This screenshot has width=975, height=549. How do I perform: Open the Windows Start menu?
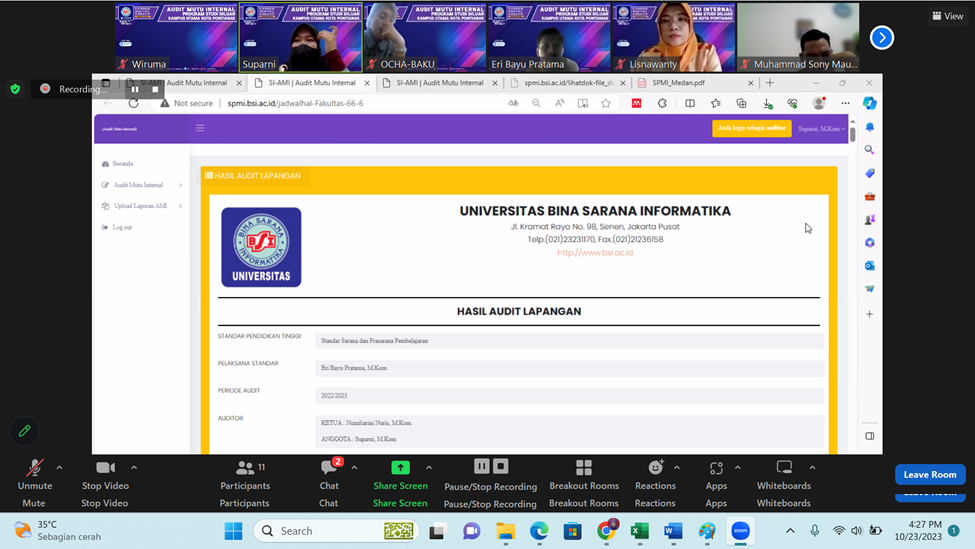[234, 531]
